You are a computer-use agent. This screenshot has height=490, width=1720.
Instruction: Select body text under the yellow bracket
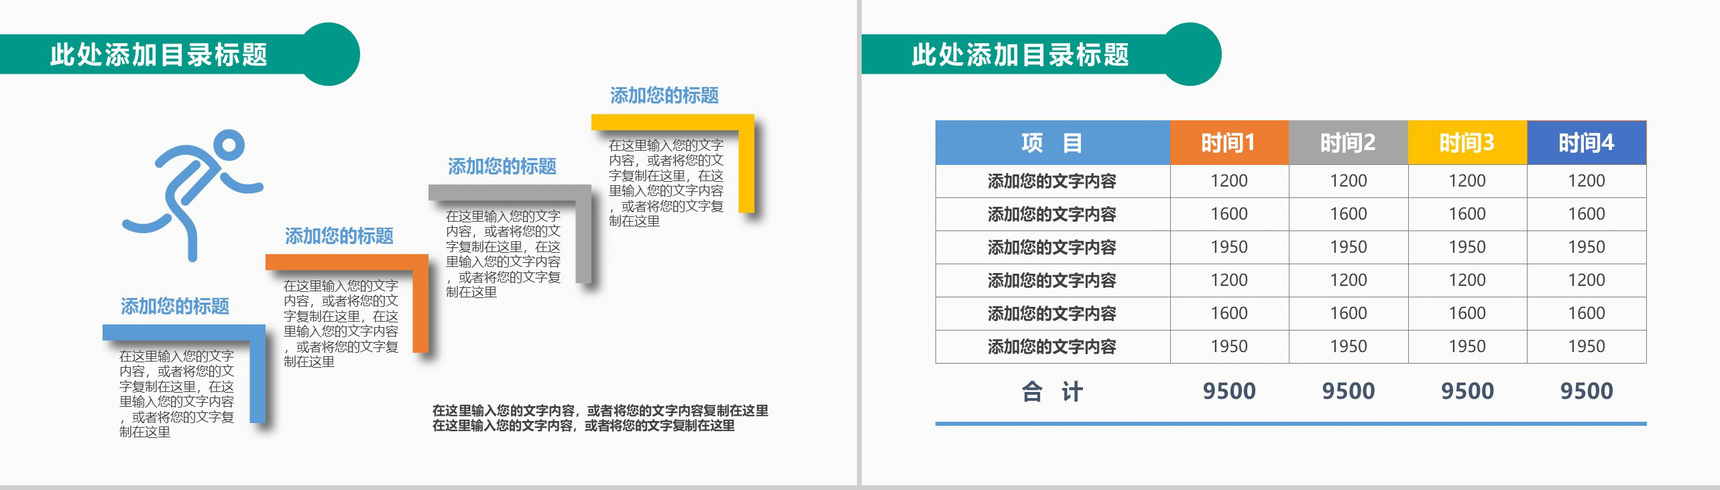click(666, 183)
